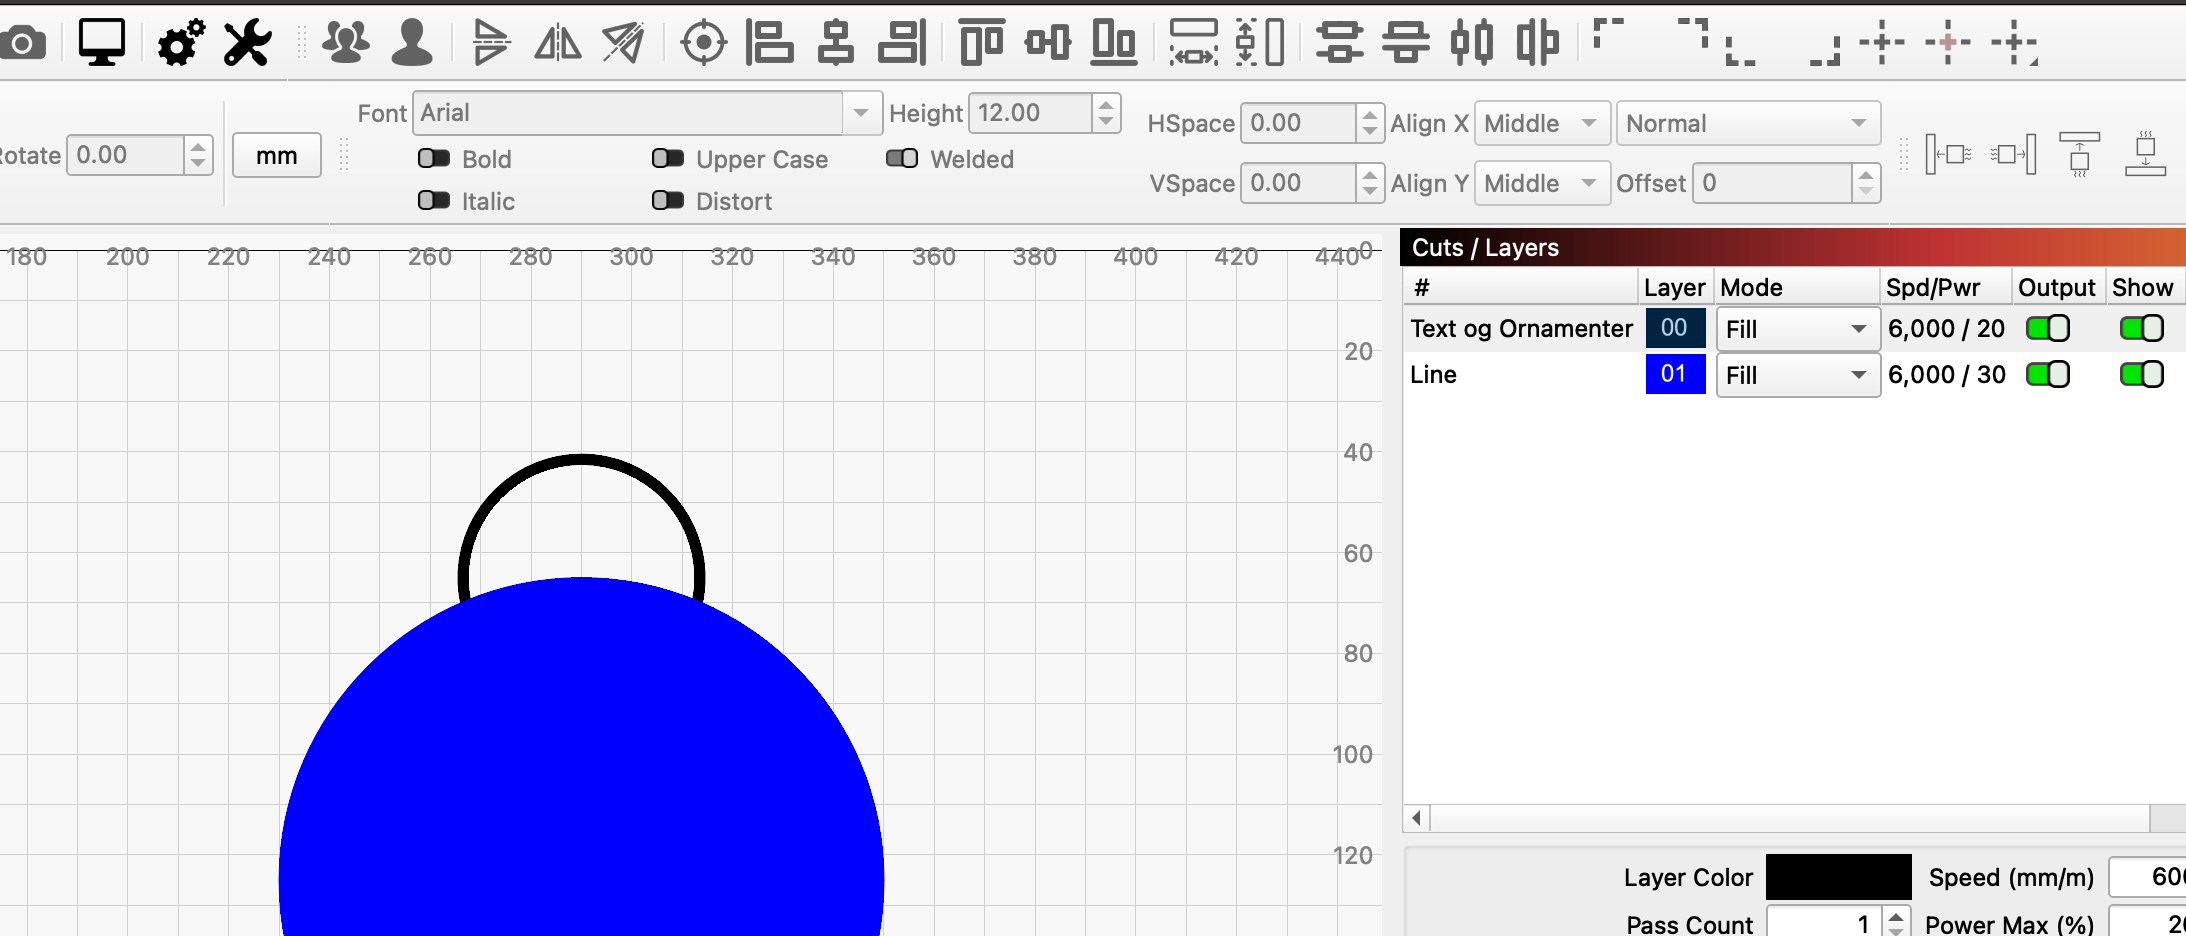Disable output for the Line layer
This screenshot has width=2186, height=936.
click(2047, 375)
